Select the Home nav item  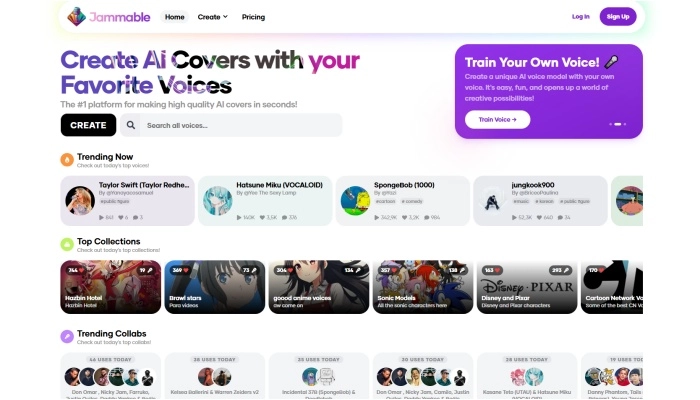(x=175, y=17)
